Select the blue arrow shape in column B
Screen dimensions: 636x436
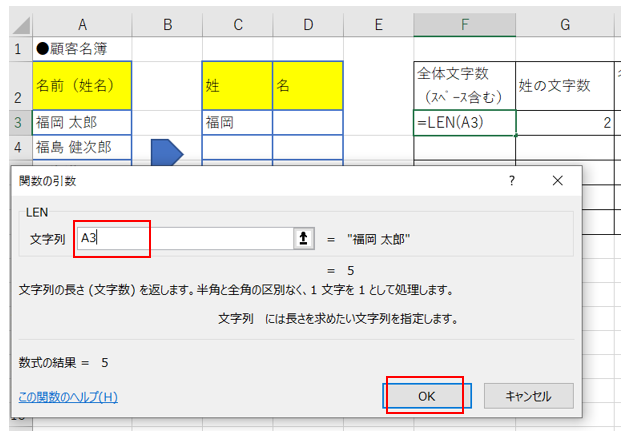pos(167,152)
